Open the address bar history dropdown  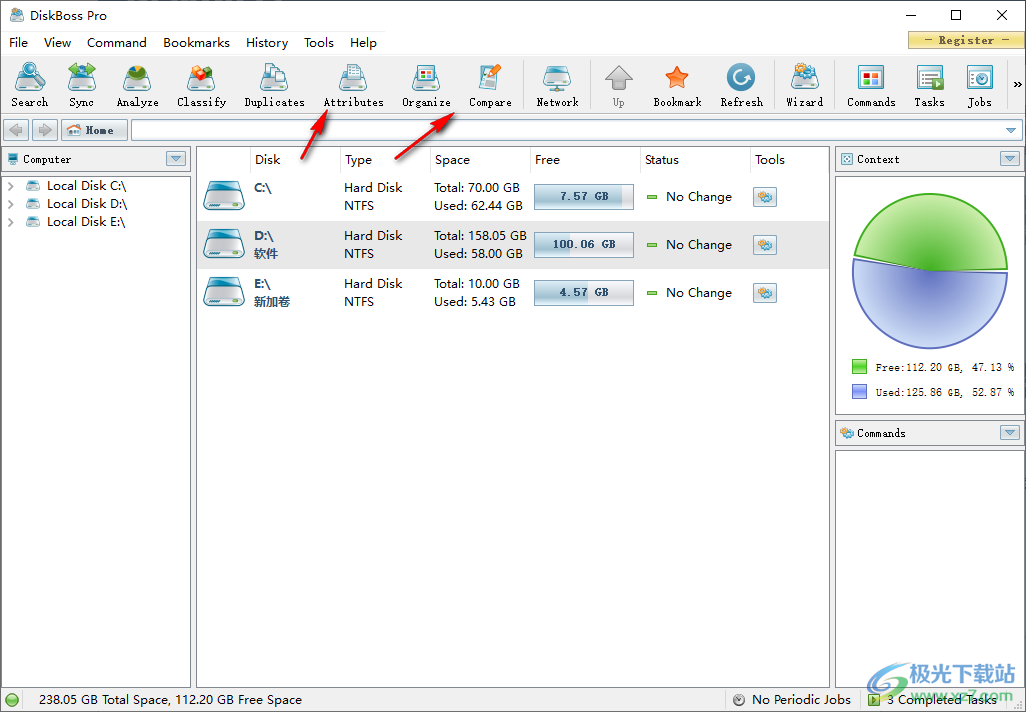(x=1011, y=130)
